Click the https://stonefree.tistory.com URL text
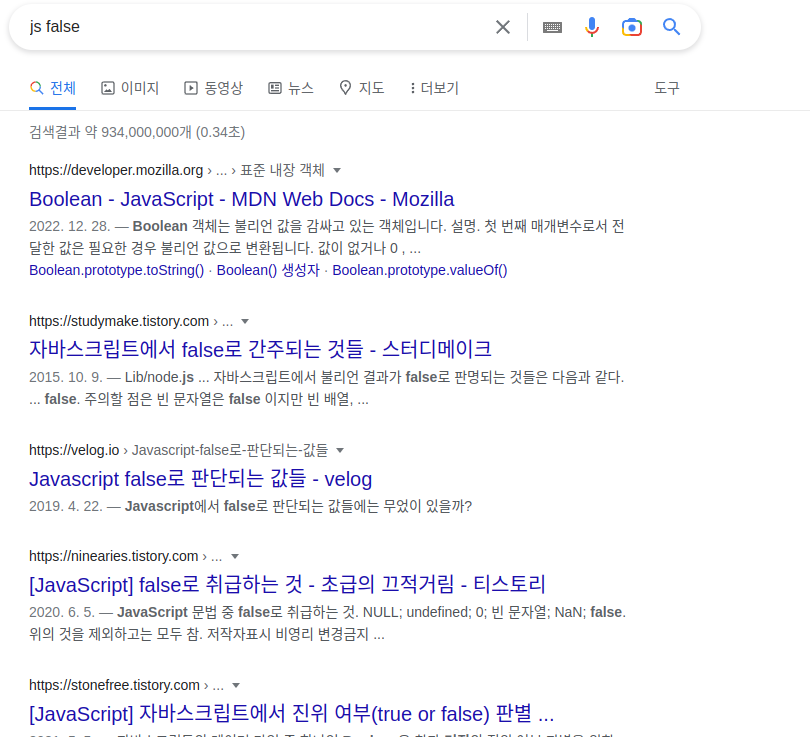Image resolution: width=810 pixels, height=737 pixels. (x=114, y=685)
